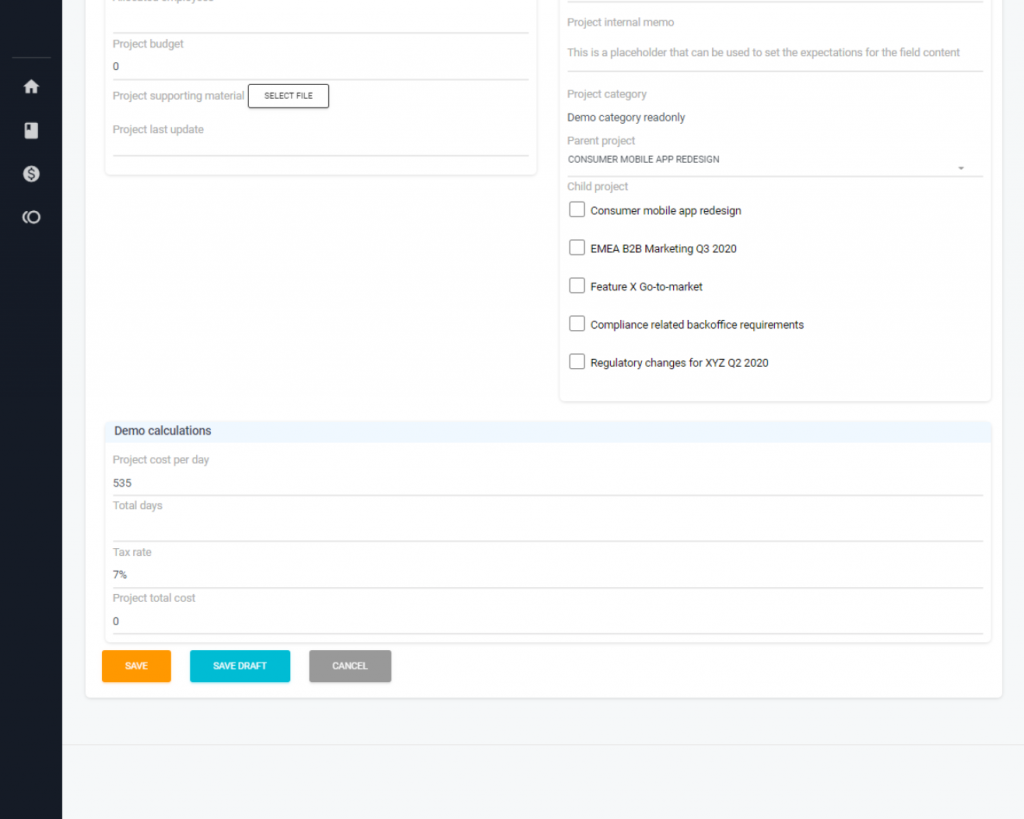Check Regulatory changes for XYZ Q2 2020
This screenshot has width=1024, height=819.
click(577, 361)
